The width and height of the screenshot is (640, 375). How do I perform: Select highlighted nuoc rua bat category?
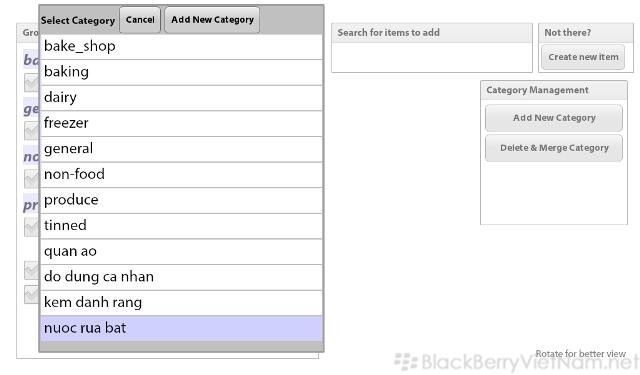[x=181, y=328]
